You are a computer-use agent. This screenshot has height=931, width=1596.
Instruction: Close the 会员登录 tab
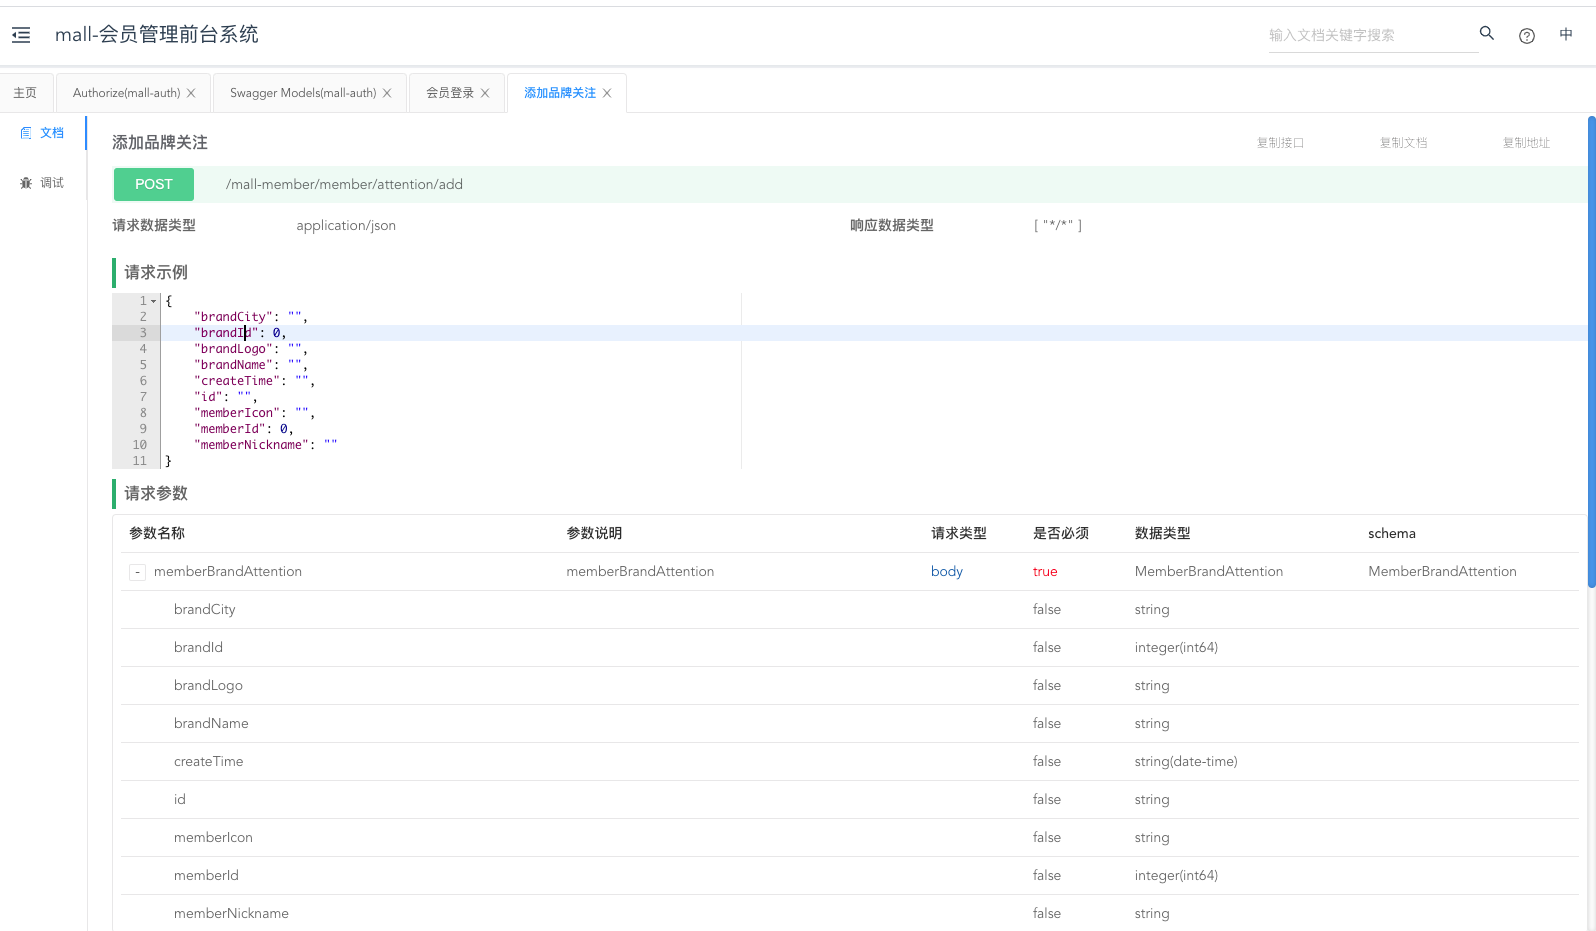485,93
